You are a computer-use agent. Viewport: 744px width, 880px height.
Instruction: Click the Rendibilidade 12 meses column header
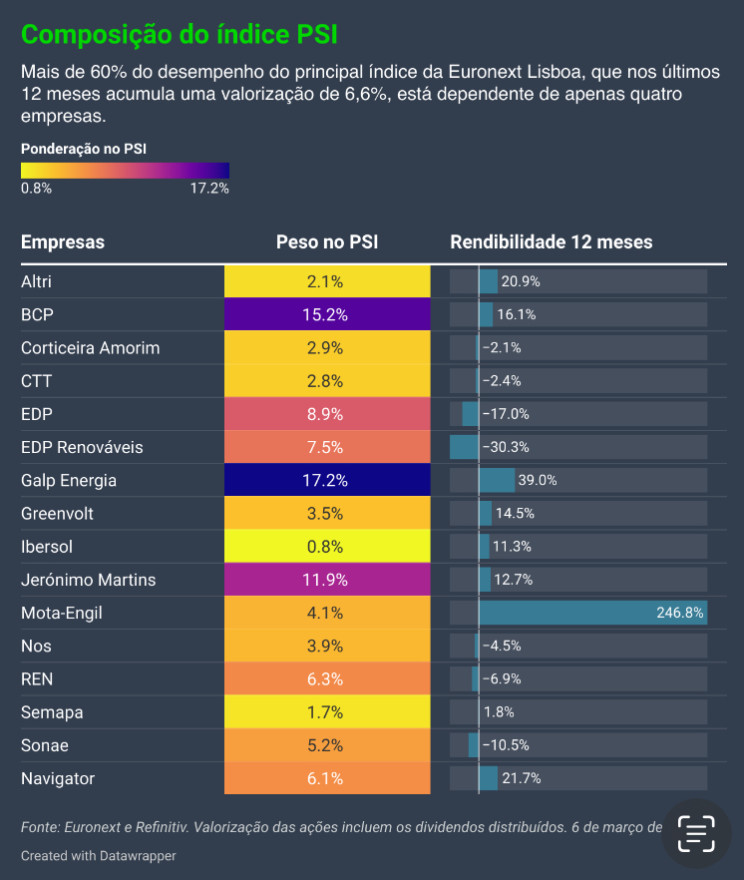pos(551,242)
